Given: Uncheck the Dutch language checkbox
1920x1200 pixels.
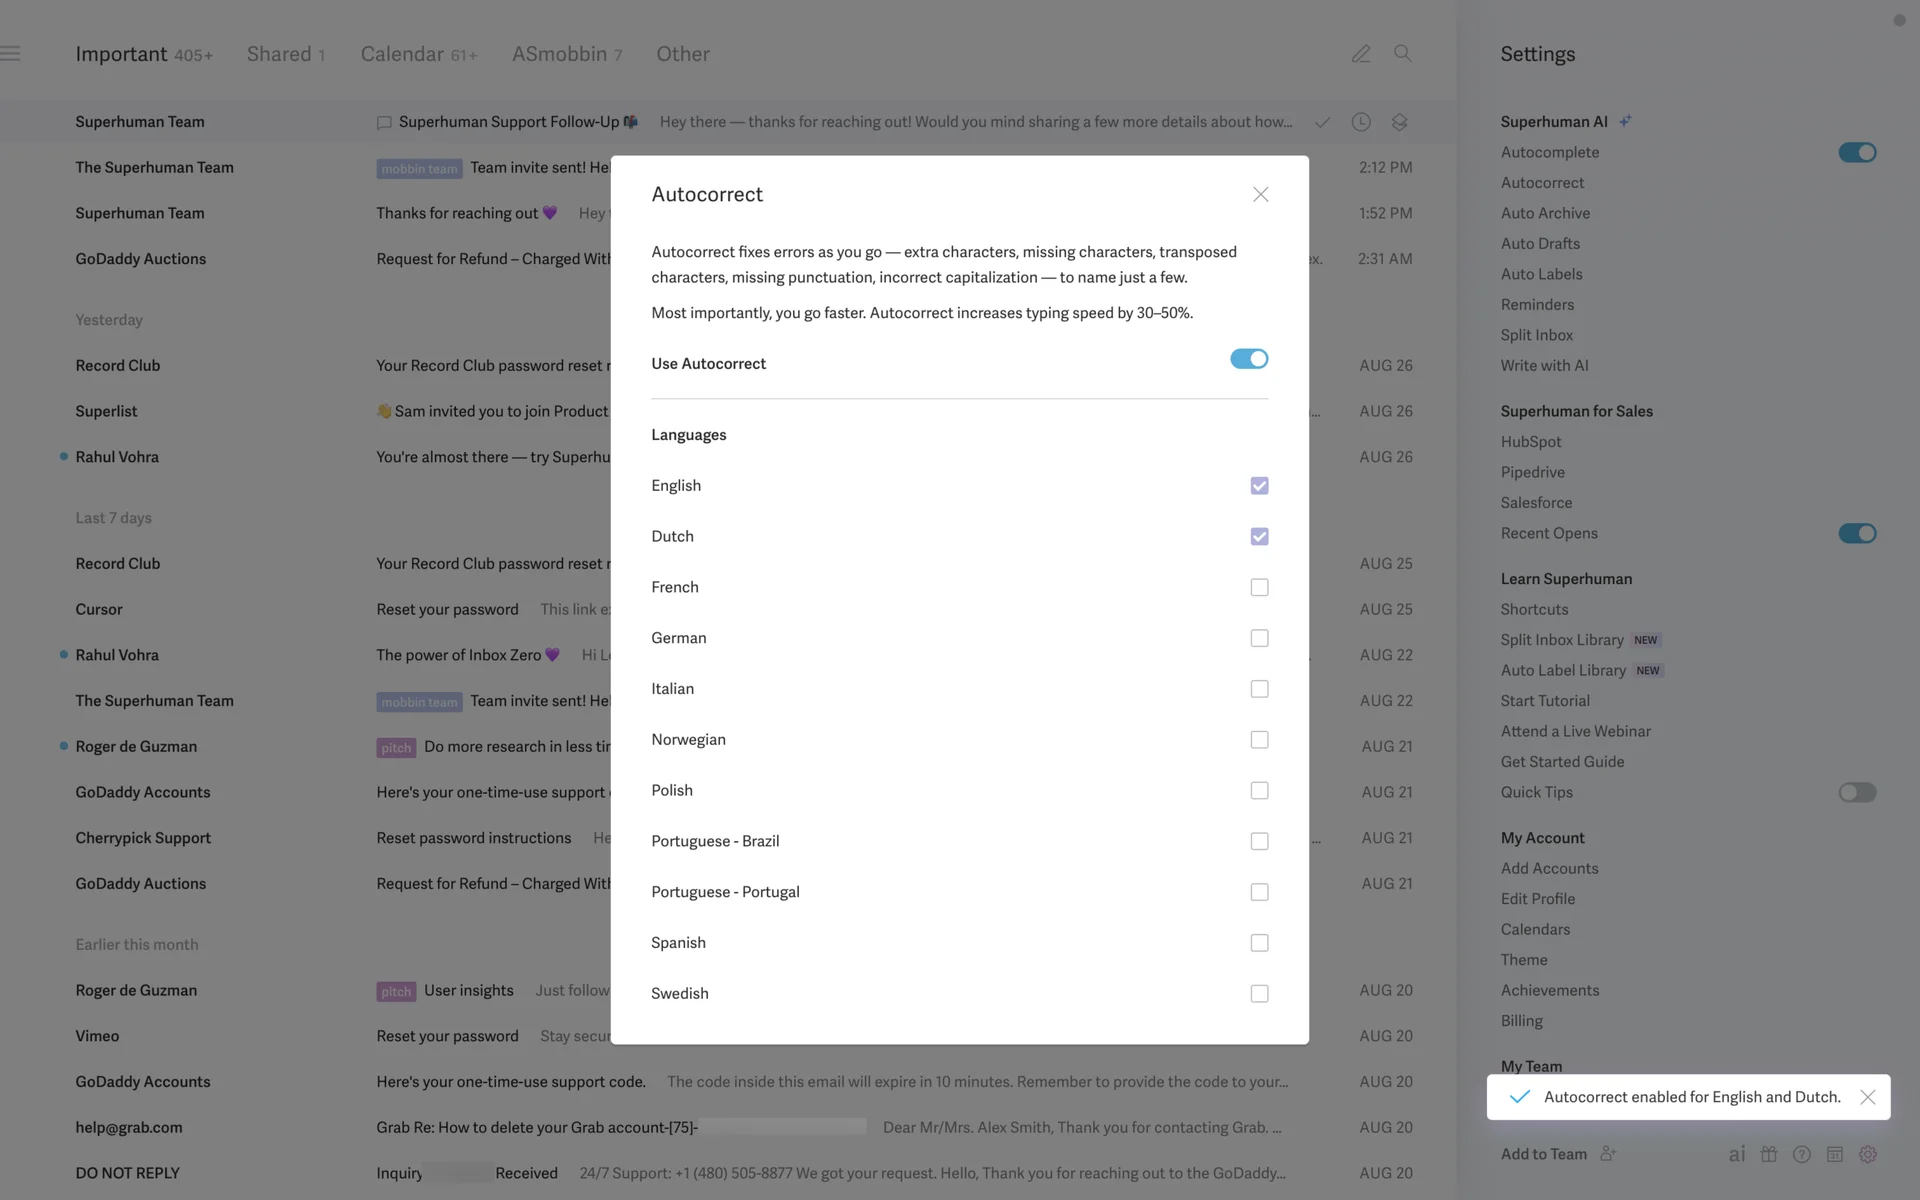Looking at the screenshot, I should point(1259,537).
